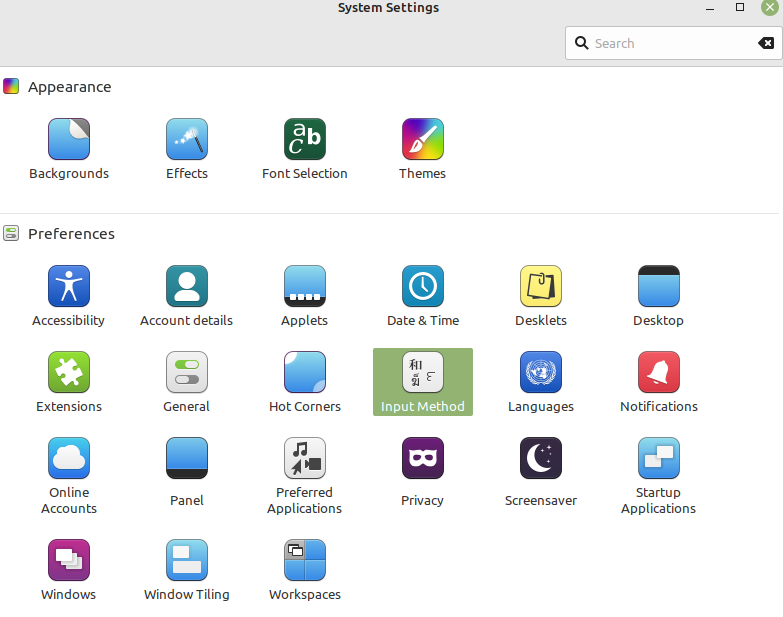Open Notifications settings

pos(659,373)
